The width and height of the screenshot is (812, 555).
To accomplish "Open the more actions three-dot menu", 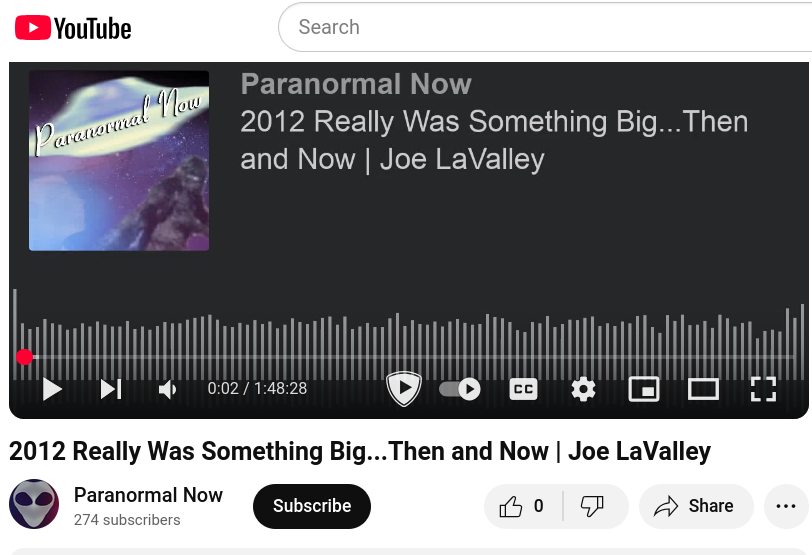I will [786, 506].
